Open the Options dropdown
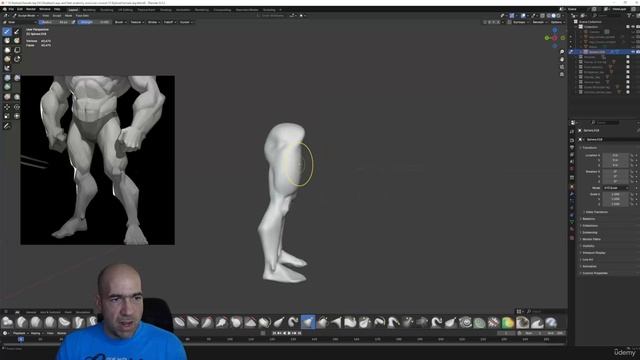This screenshot has height=360, width=640. coord(557,22)
